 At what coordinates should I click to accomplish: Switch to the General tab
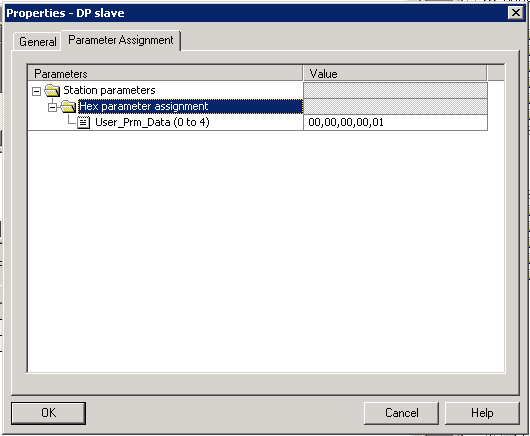click(38, 42)
